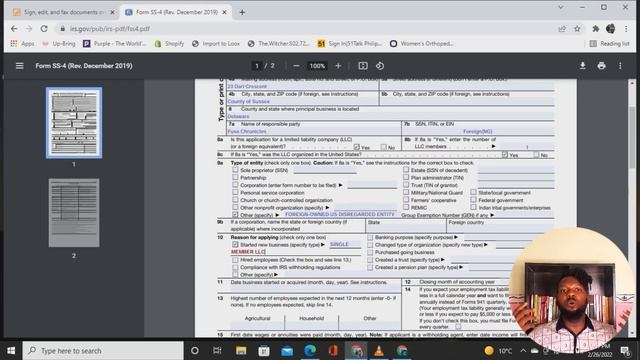Click the PDF vertical scrollbar
The image size is (640, 360).
click(632, 137)
